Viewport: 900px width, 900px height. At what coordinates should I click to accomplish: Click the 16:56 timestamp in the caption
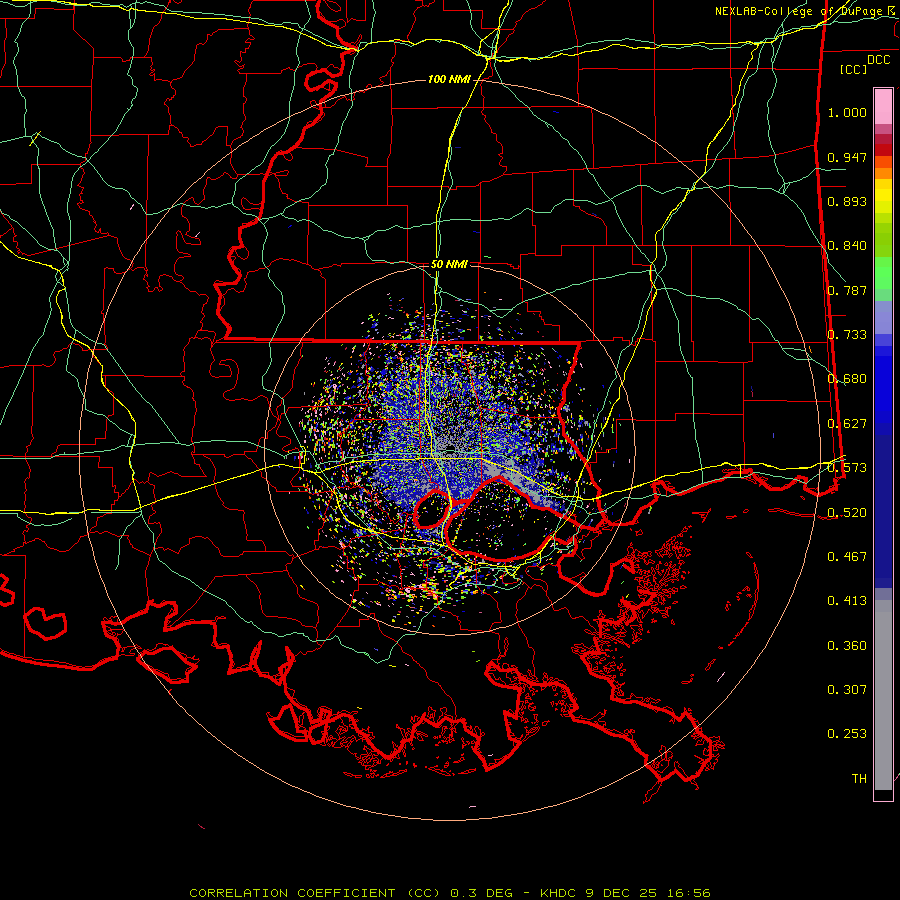690,893
